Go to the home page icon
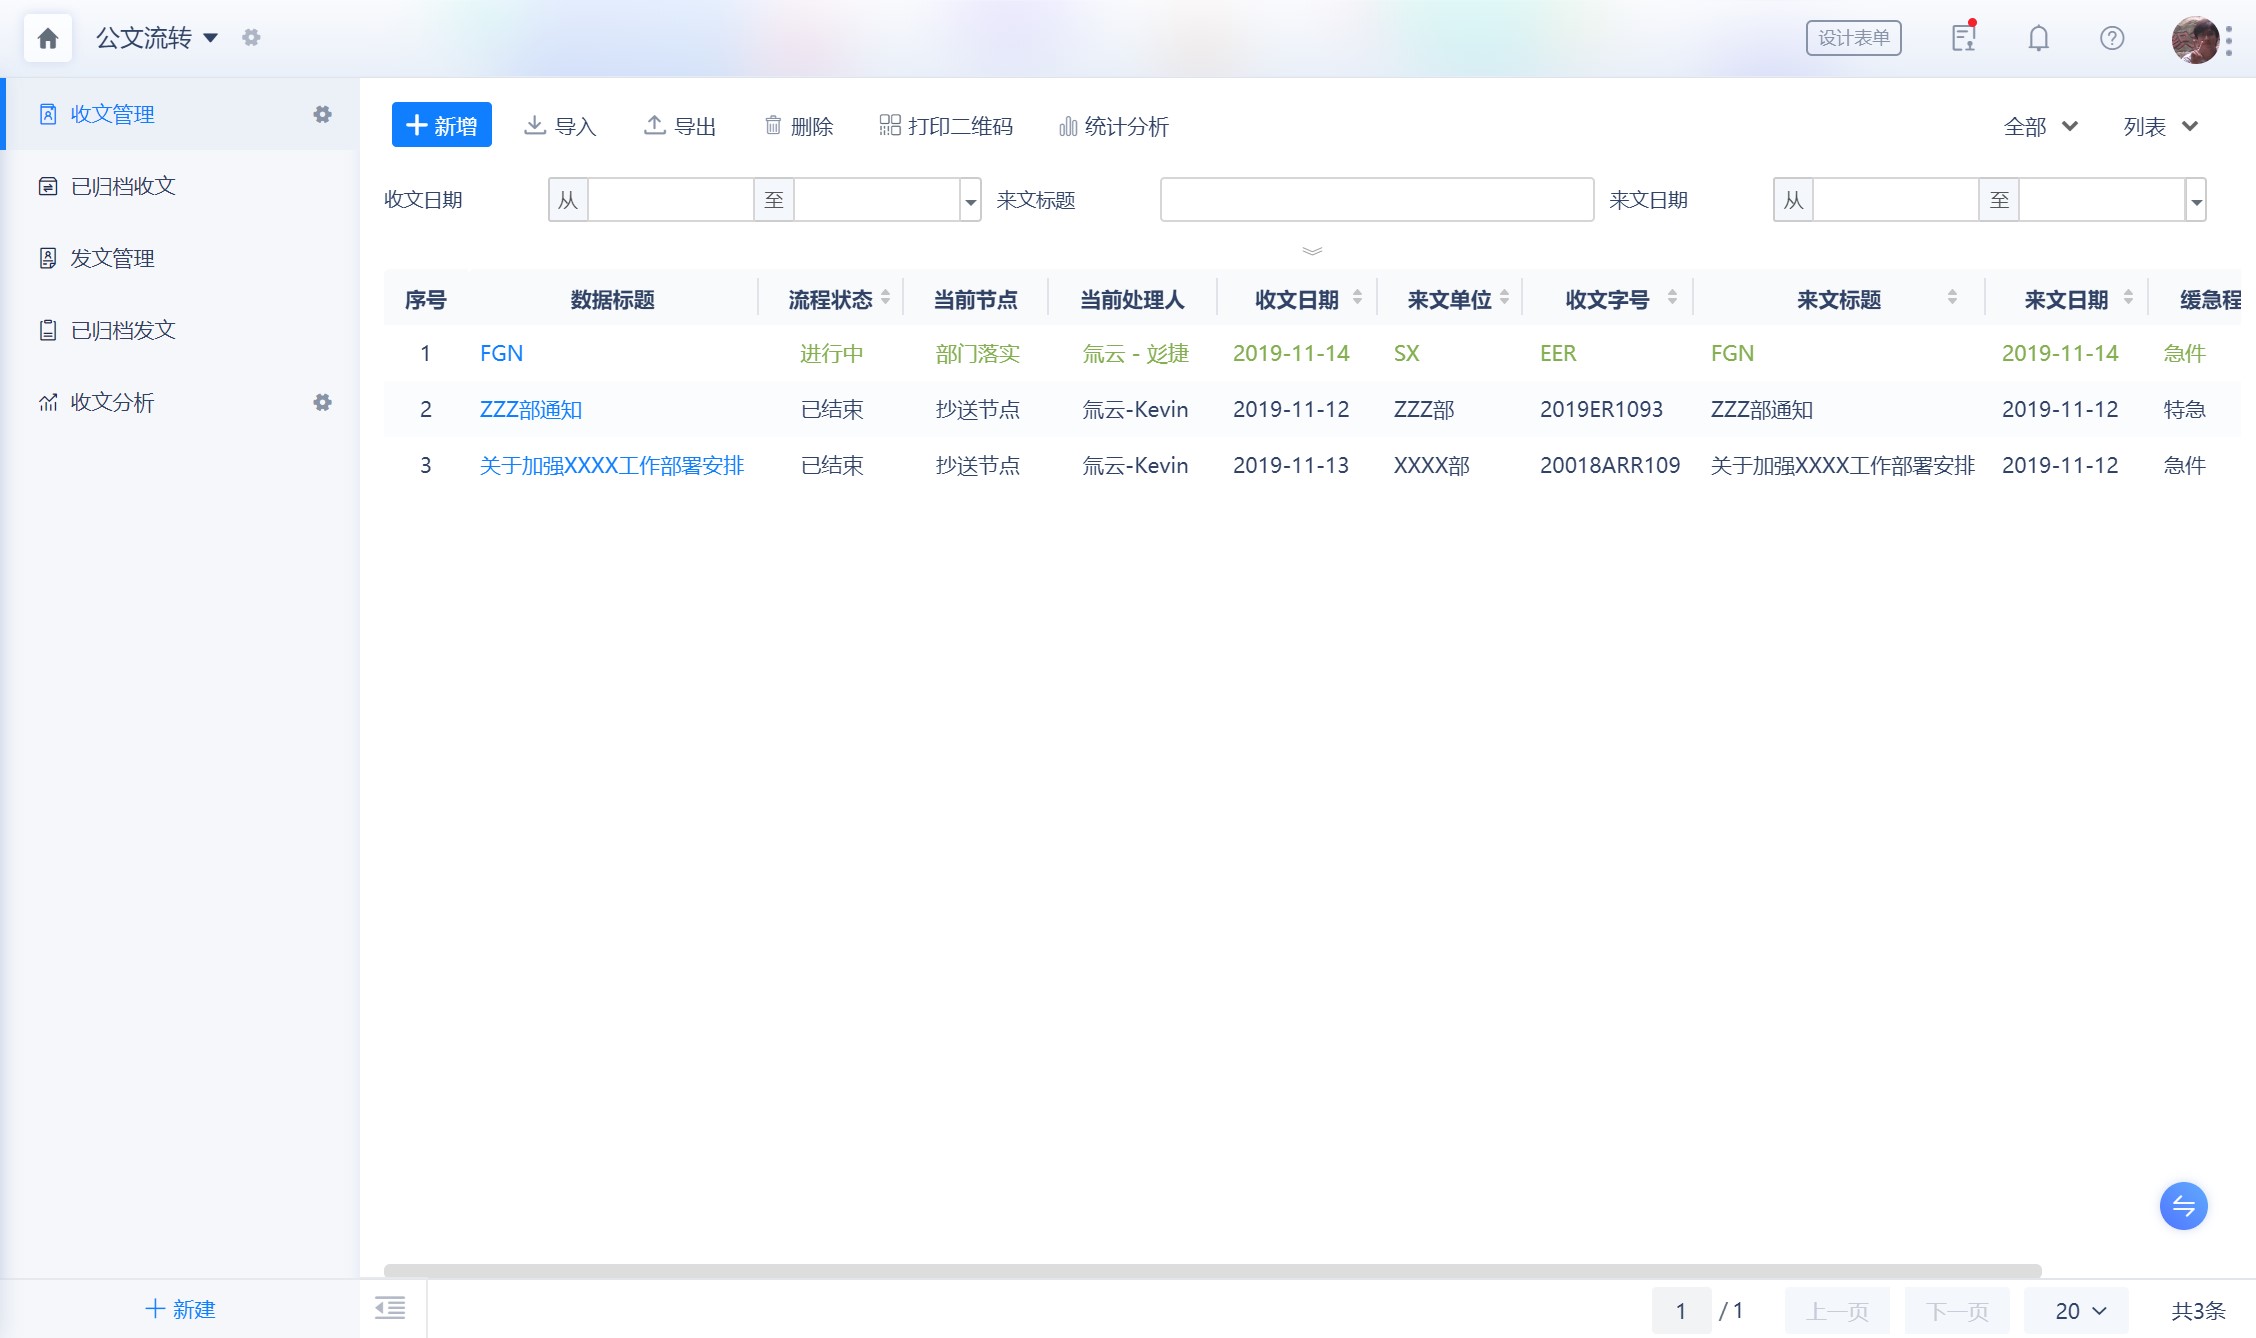This screenshot has width=2256, height=1338. 47,38
